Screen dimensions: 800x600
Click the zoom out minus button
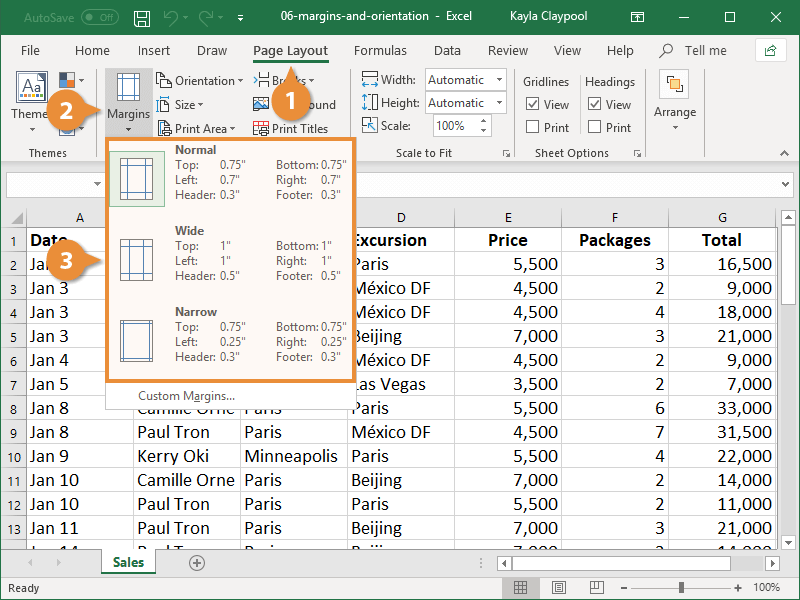[x=623, y=588]
